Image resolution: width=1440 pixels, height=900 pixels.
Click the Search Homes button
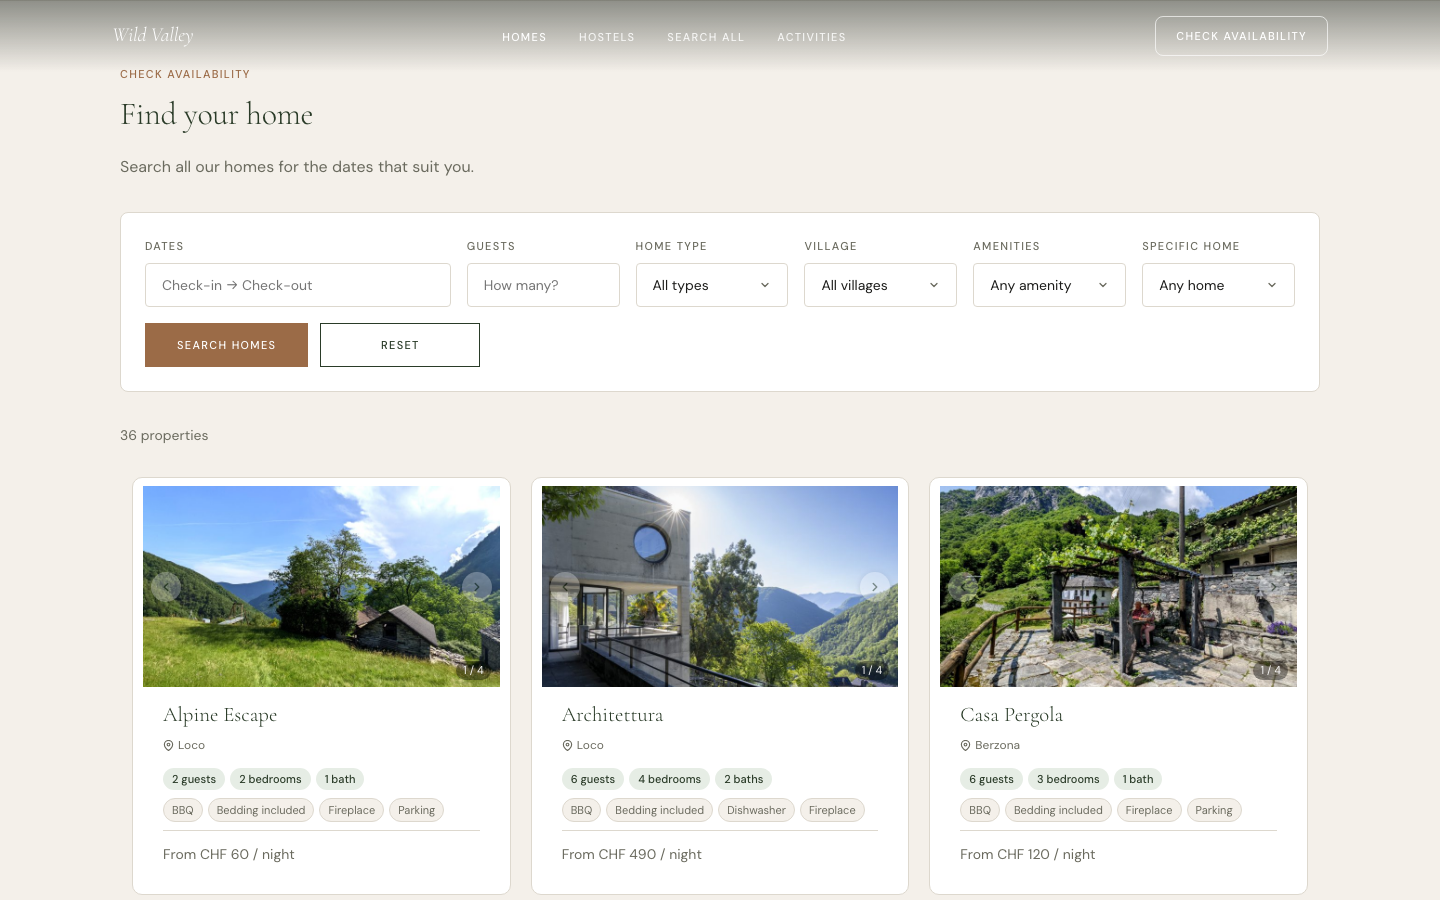click(x=226, y=345)
